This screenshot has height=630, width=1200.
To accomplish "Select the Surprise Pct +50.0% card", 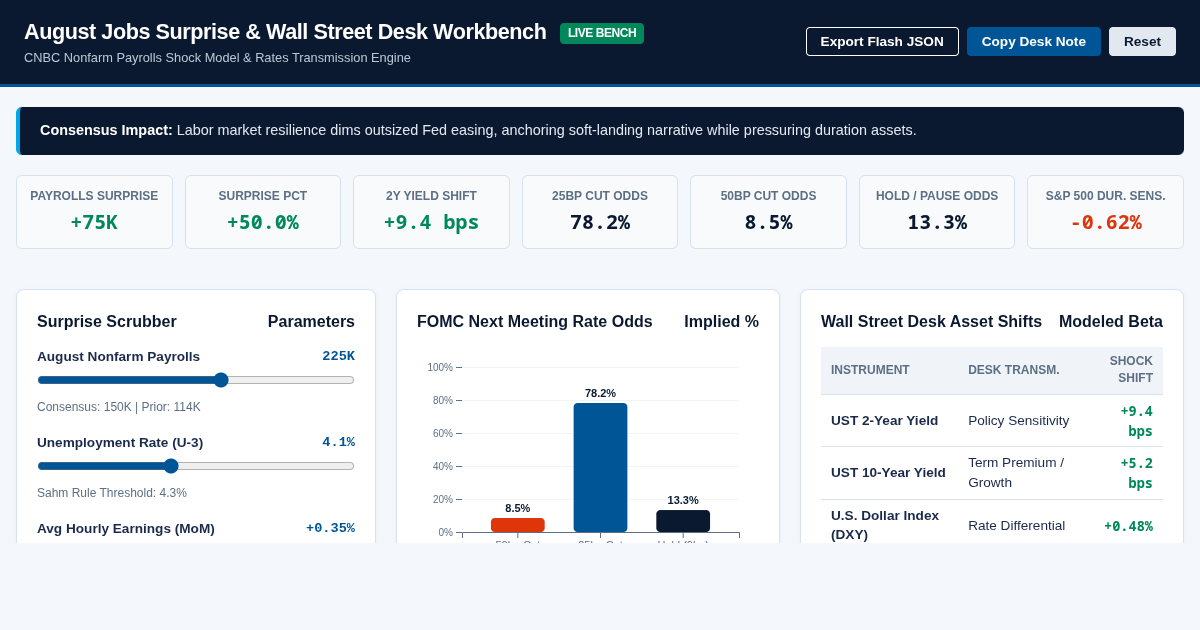I will pos(263,212).
